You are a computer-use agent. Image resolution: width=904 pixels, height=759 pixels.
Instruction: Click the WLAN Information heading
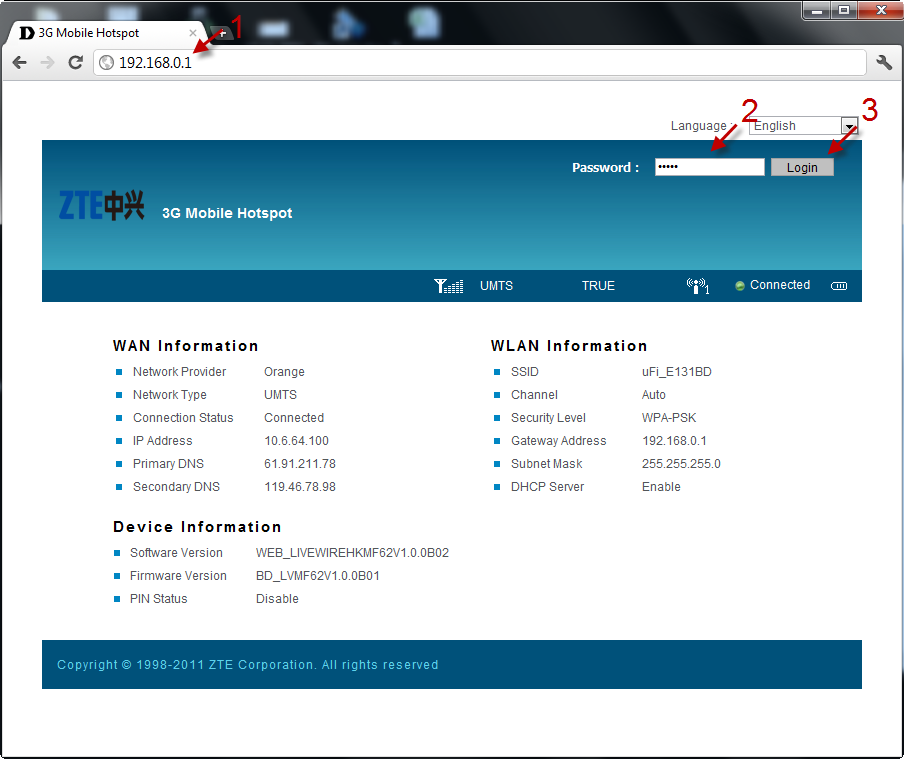[569, 345]
